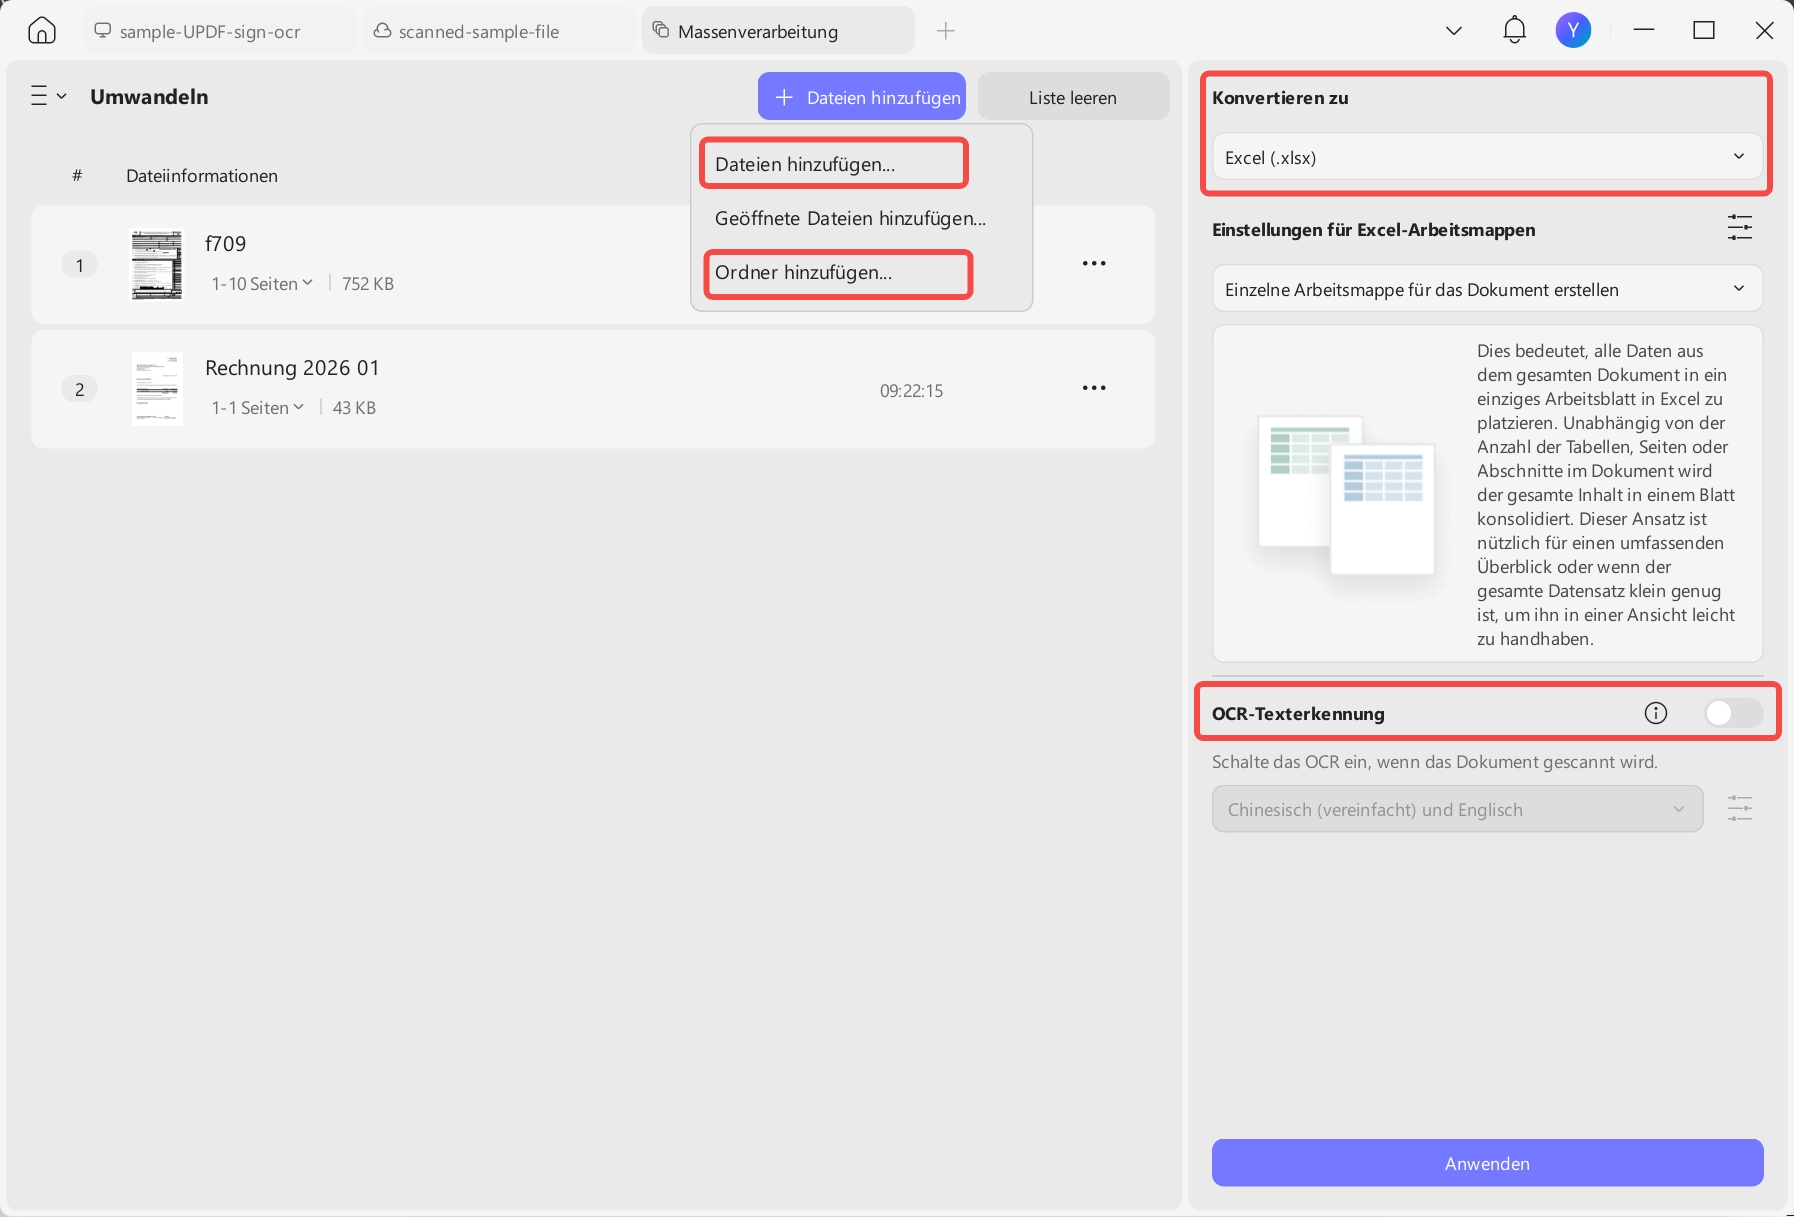
Task: Close the application window
Action: click(x=1764, y=31)
